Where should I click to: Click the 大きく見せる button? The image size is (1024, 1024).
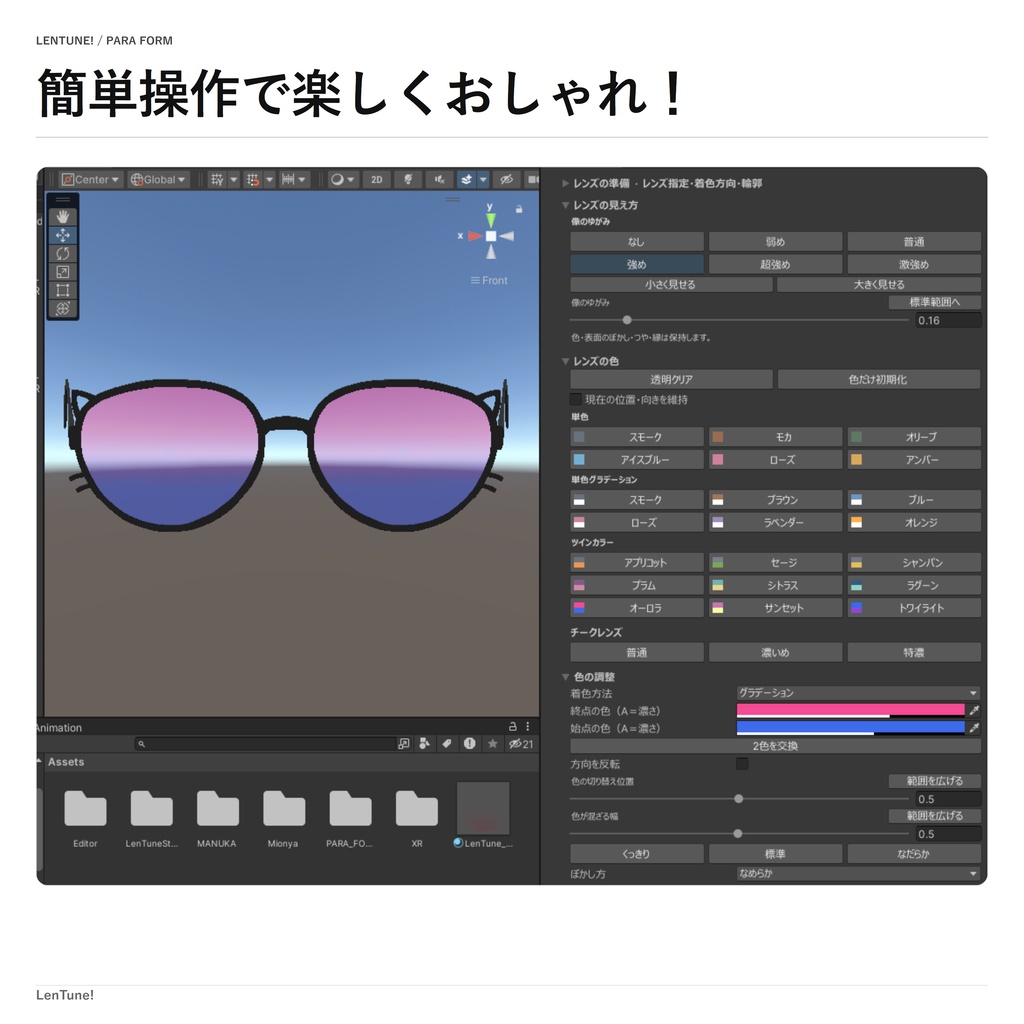pos(879,285)
